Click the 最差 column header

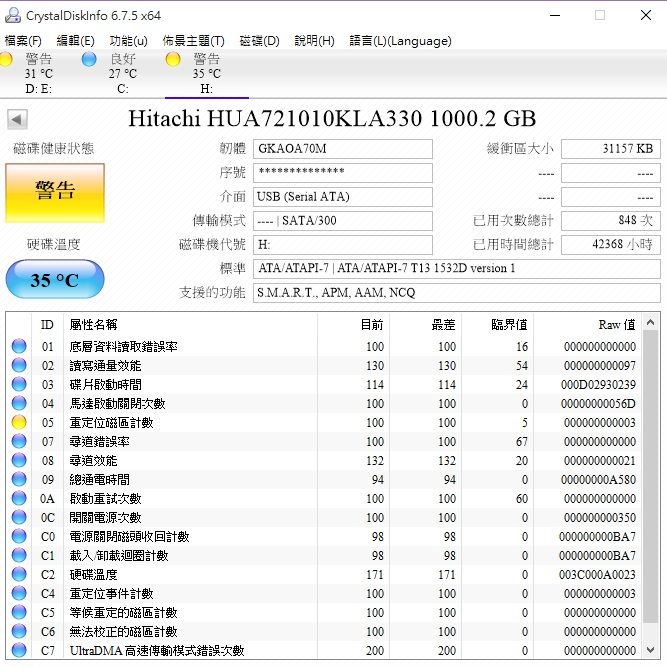click(x=426, y=325)
